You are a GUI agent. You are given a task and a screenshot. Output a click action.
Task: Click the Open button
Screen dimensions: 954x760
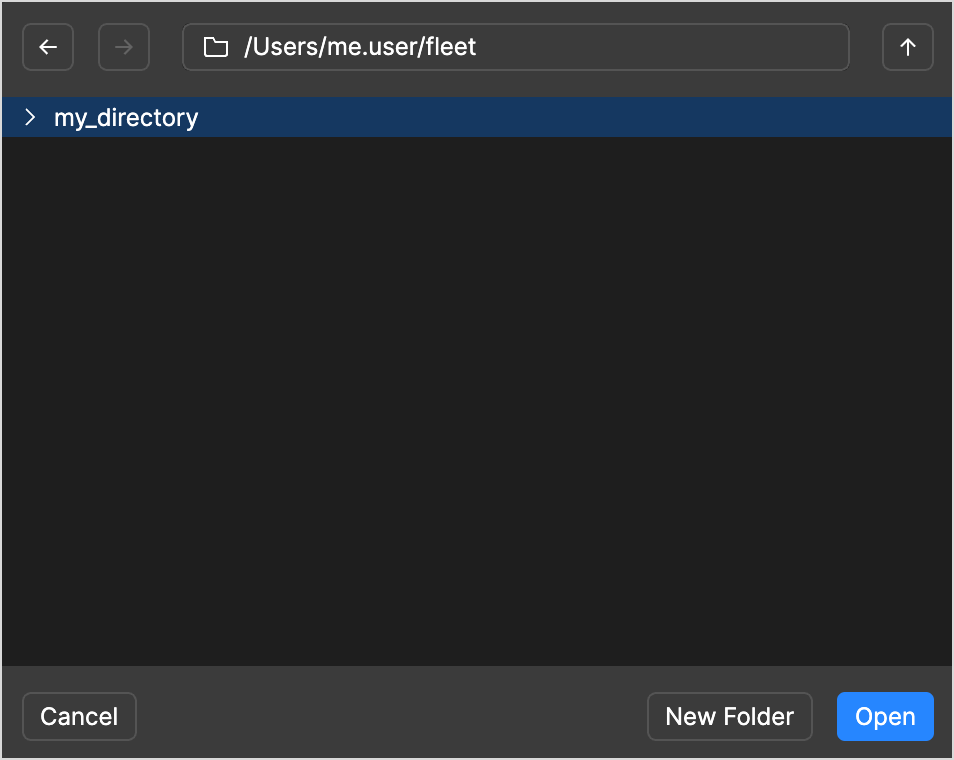coord(885,717)
